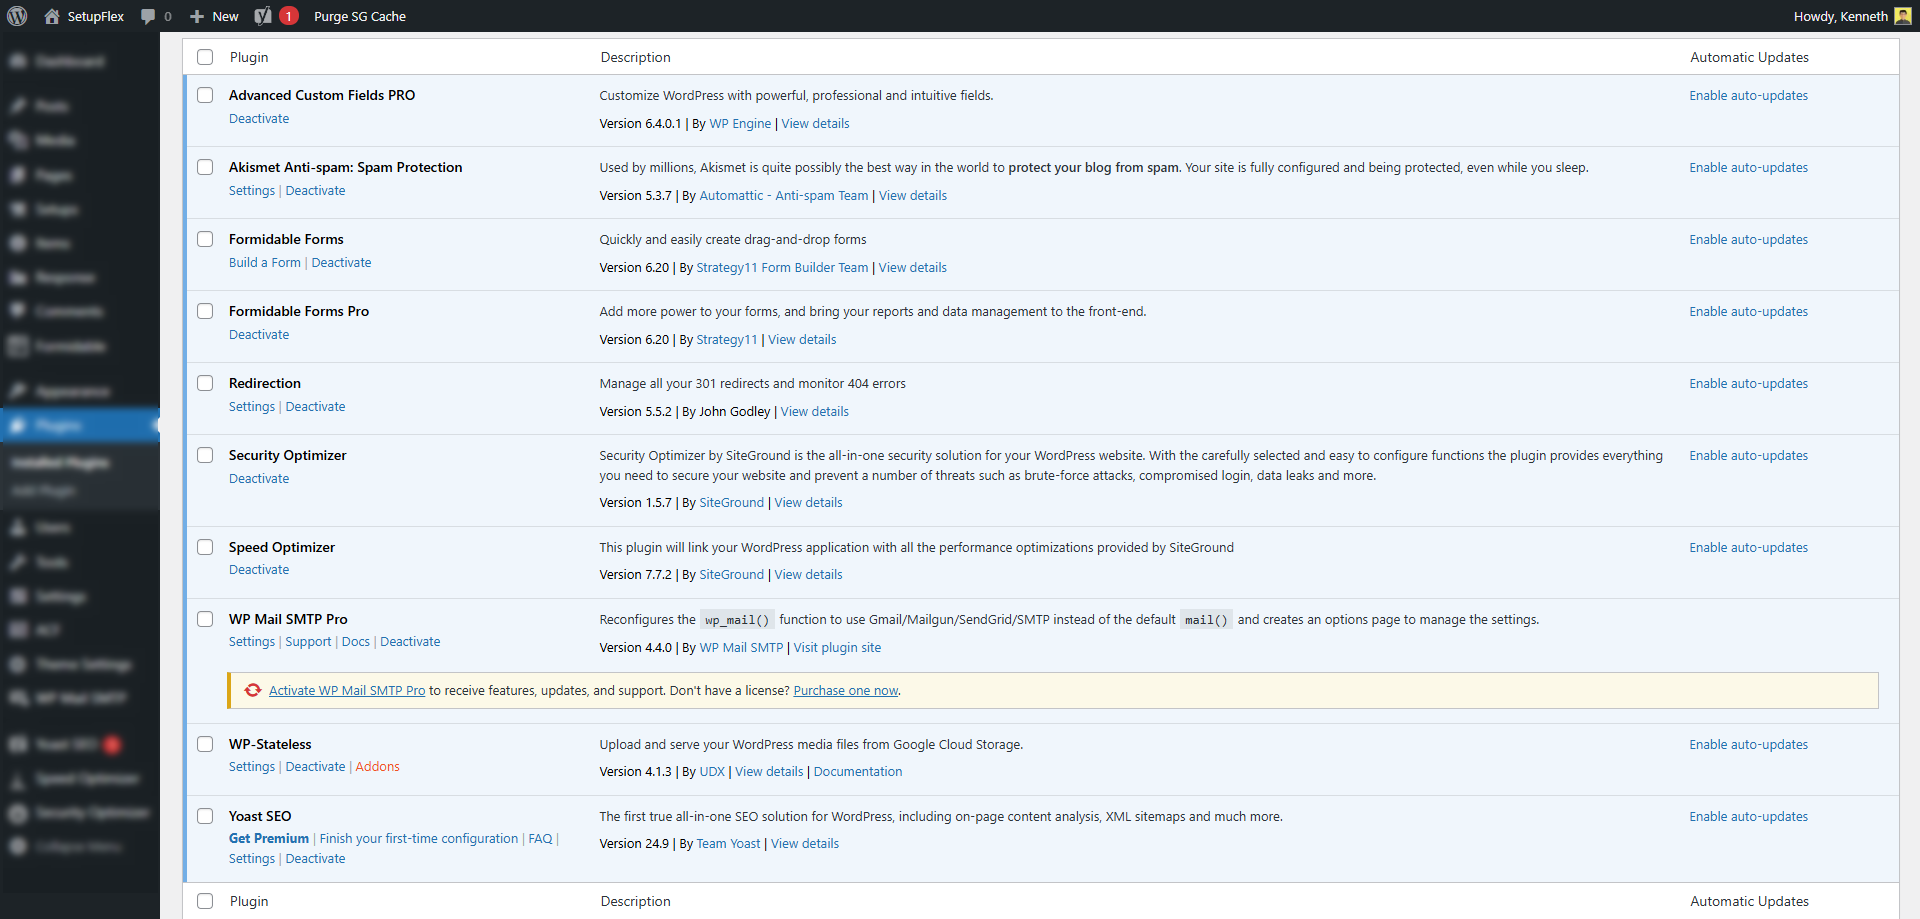Select all plugins using header checkbox
The height and width of the screenshot is (919, 1920).
205,57
